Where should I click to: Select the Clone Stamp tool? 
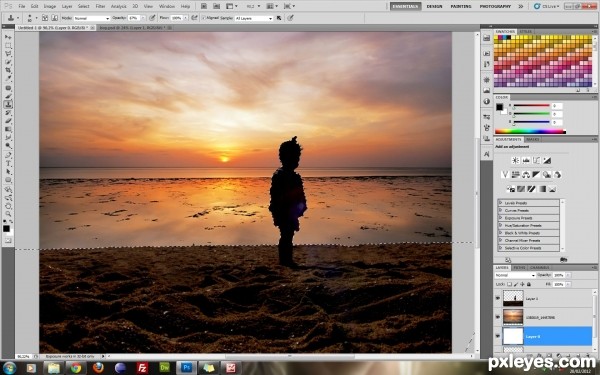tap(8, 104)
